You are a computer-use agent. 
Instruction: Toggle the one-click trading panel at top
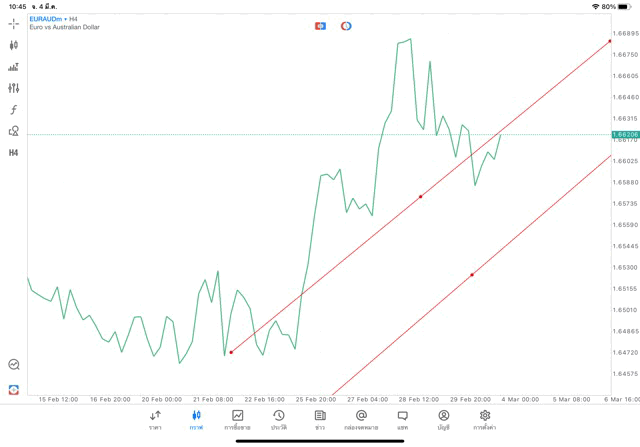point(320,25)
